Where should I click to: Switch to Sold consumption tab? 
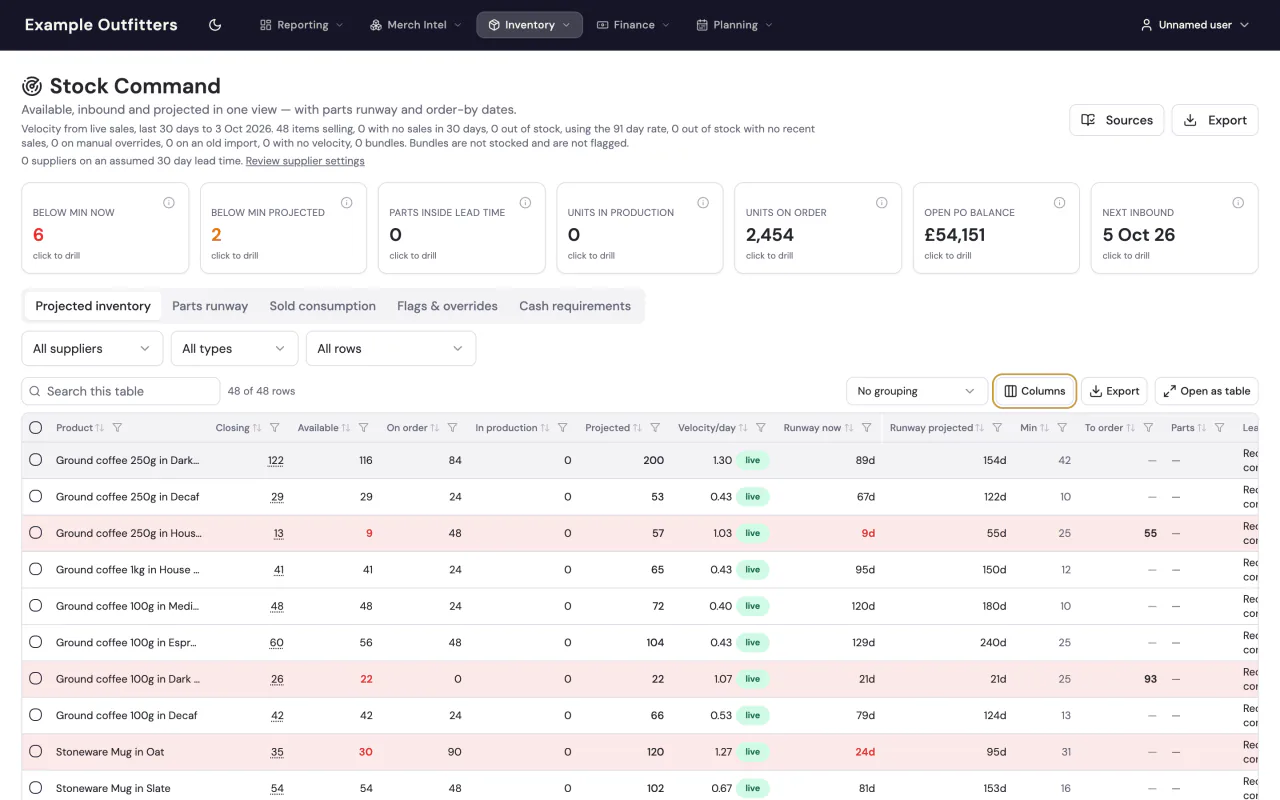[x=323, y=306]
